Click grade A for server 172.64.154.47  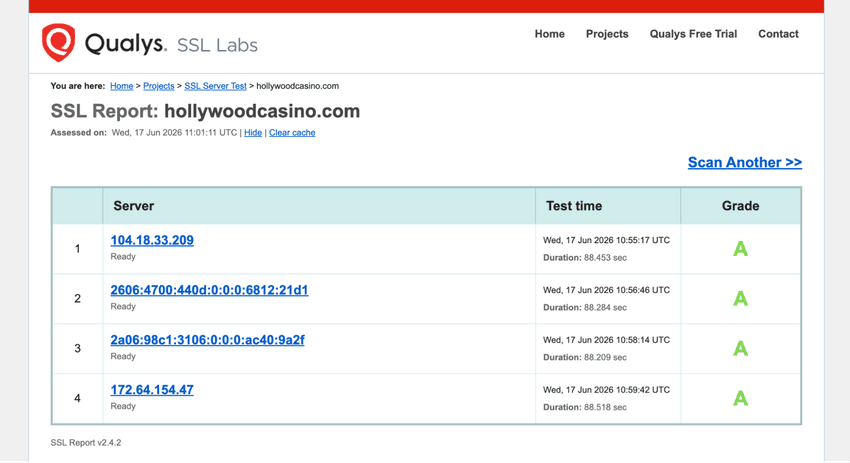click(740, 398)
